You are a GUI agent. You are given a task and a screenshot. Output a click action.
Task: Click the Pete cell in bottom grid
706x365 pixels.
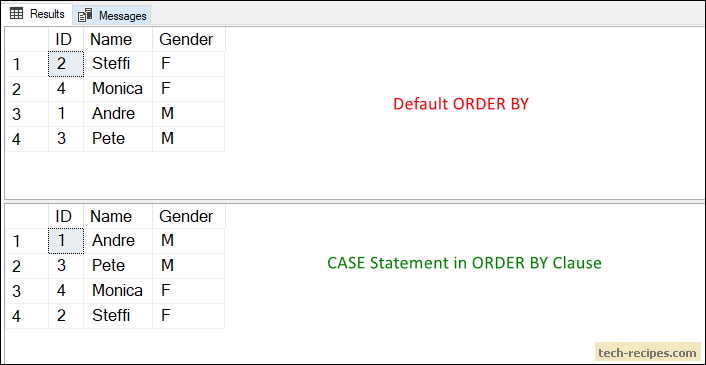coord(118,266)
